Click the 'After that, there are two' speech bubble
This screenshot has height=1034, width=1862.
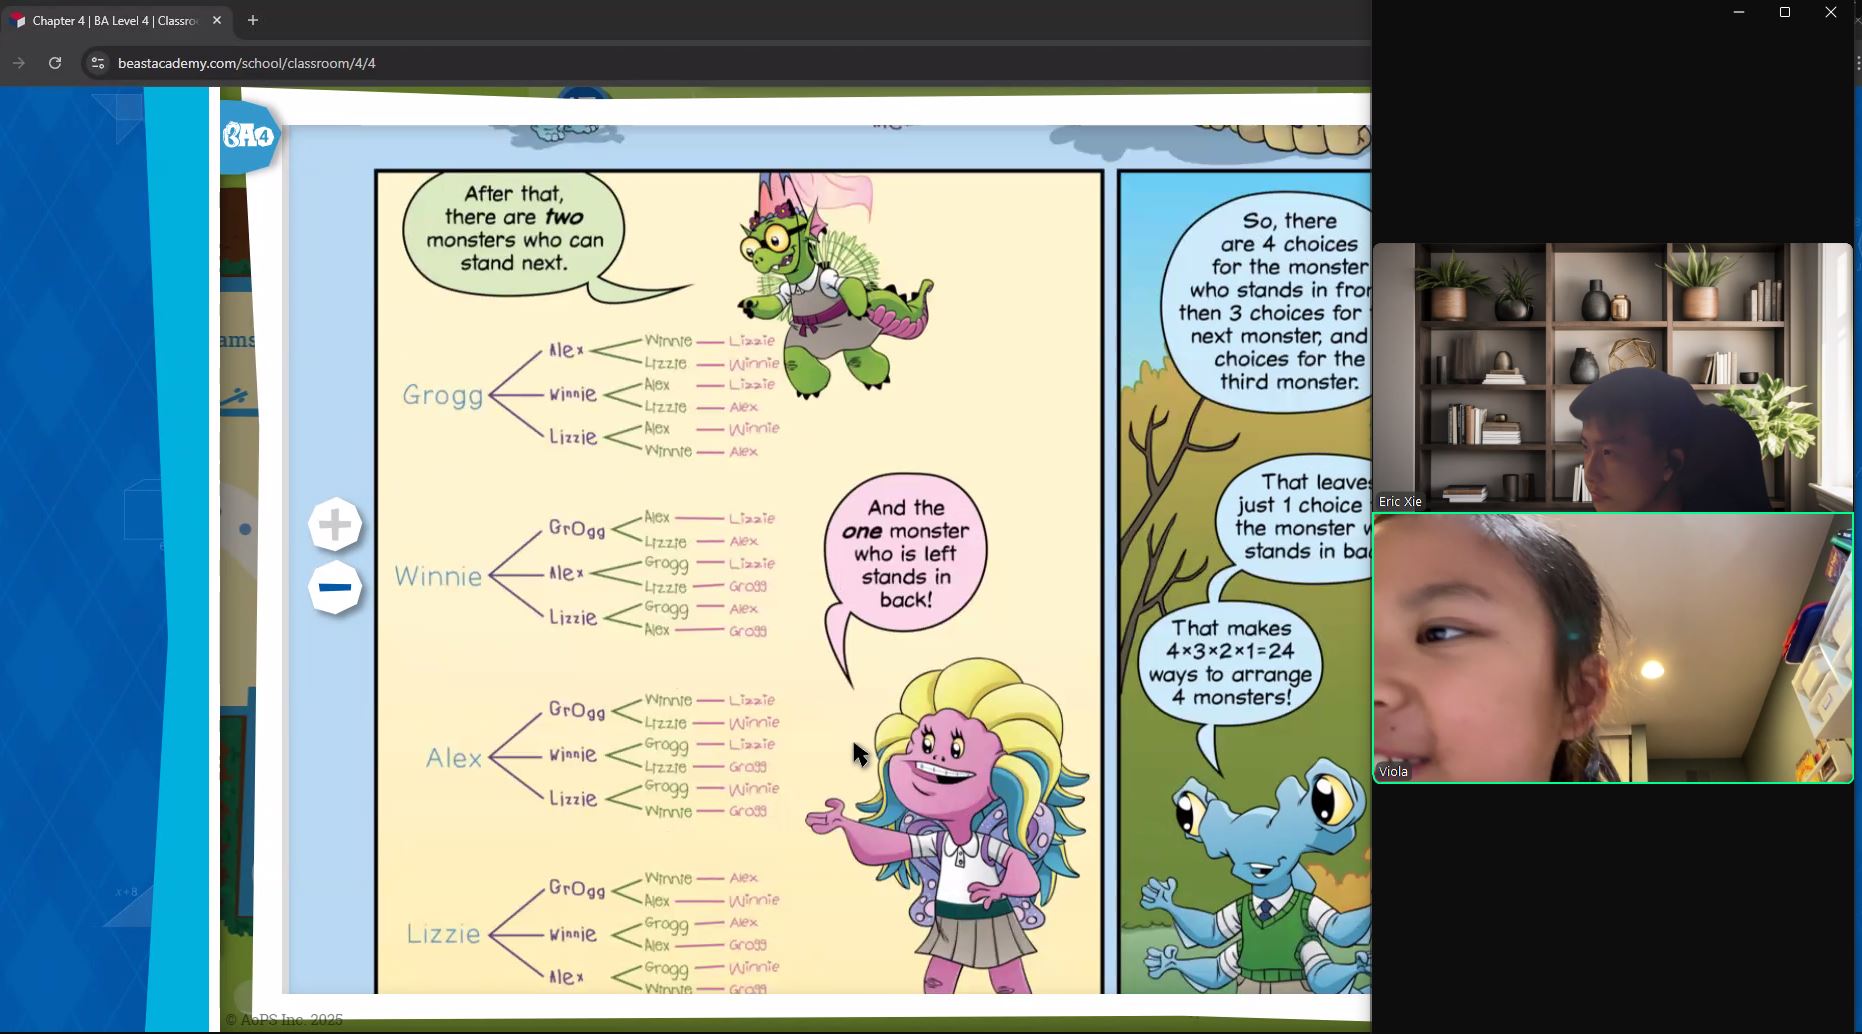(514, 230)
